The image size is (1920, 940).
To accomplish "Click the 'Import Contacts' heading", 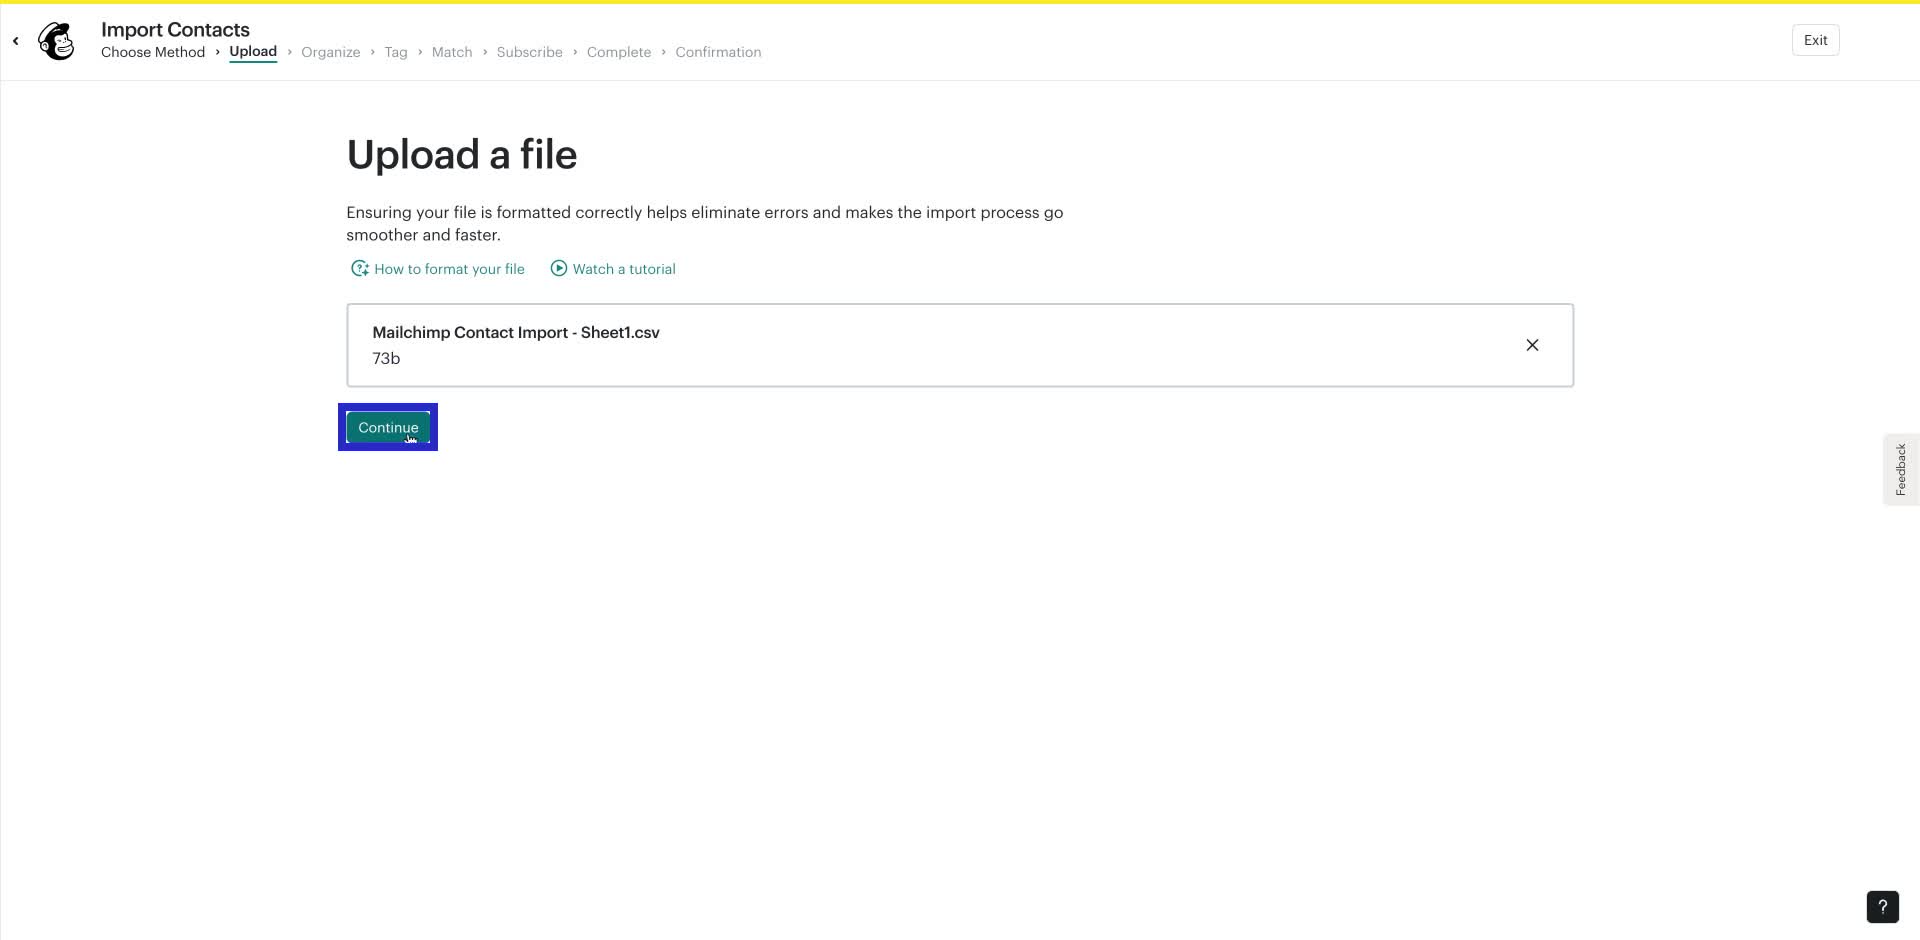I will click(174, 29).
